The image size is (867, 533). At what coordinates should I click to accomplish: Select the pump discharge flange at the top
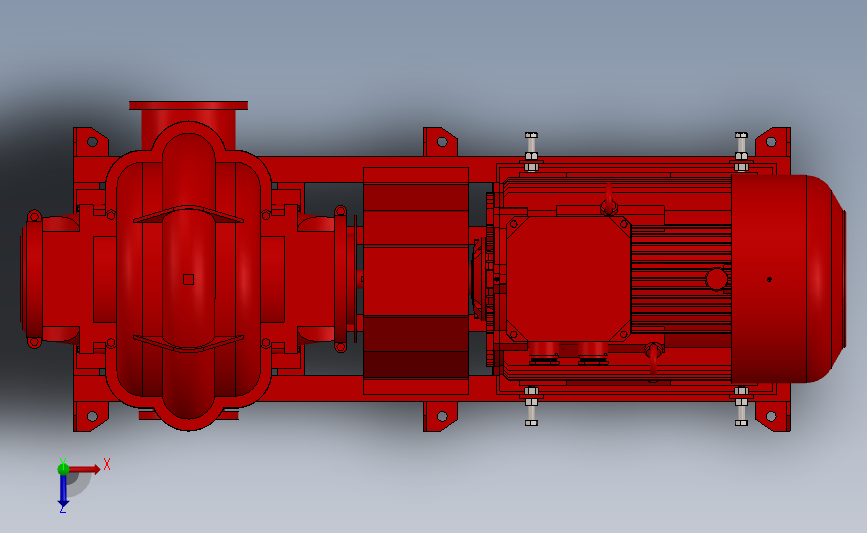(x=188, y=105)
